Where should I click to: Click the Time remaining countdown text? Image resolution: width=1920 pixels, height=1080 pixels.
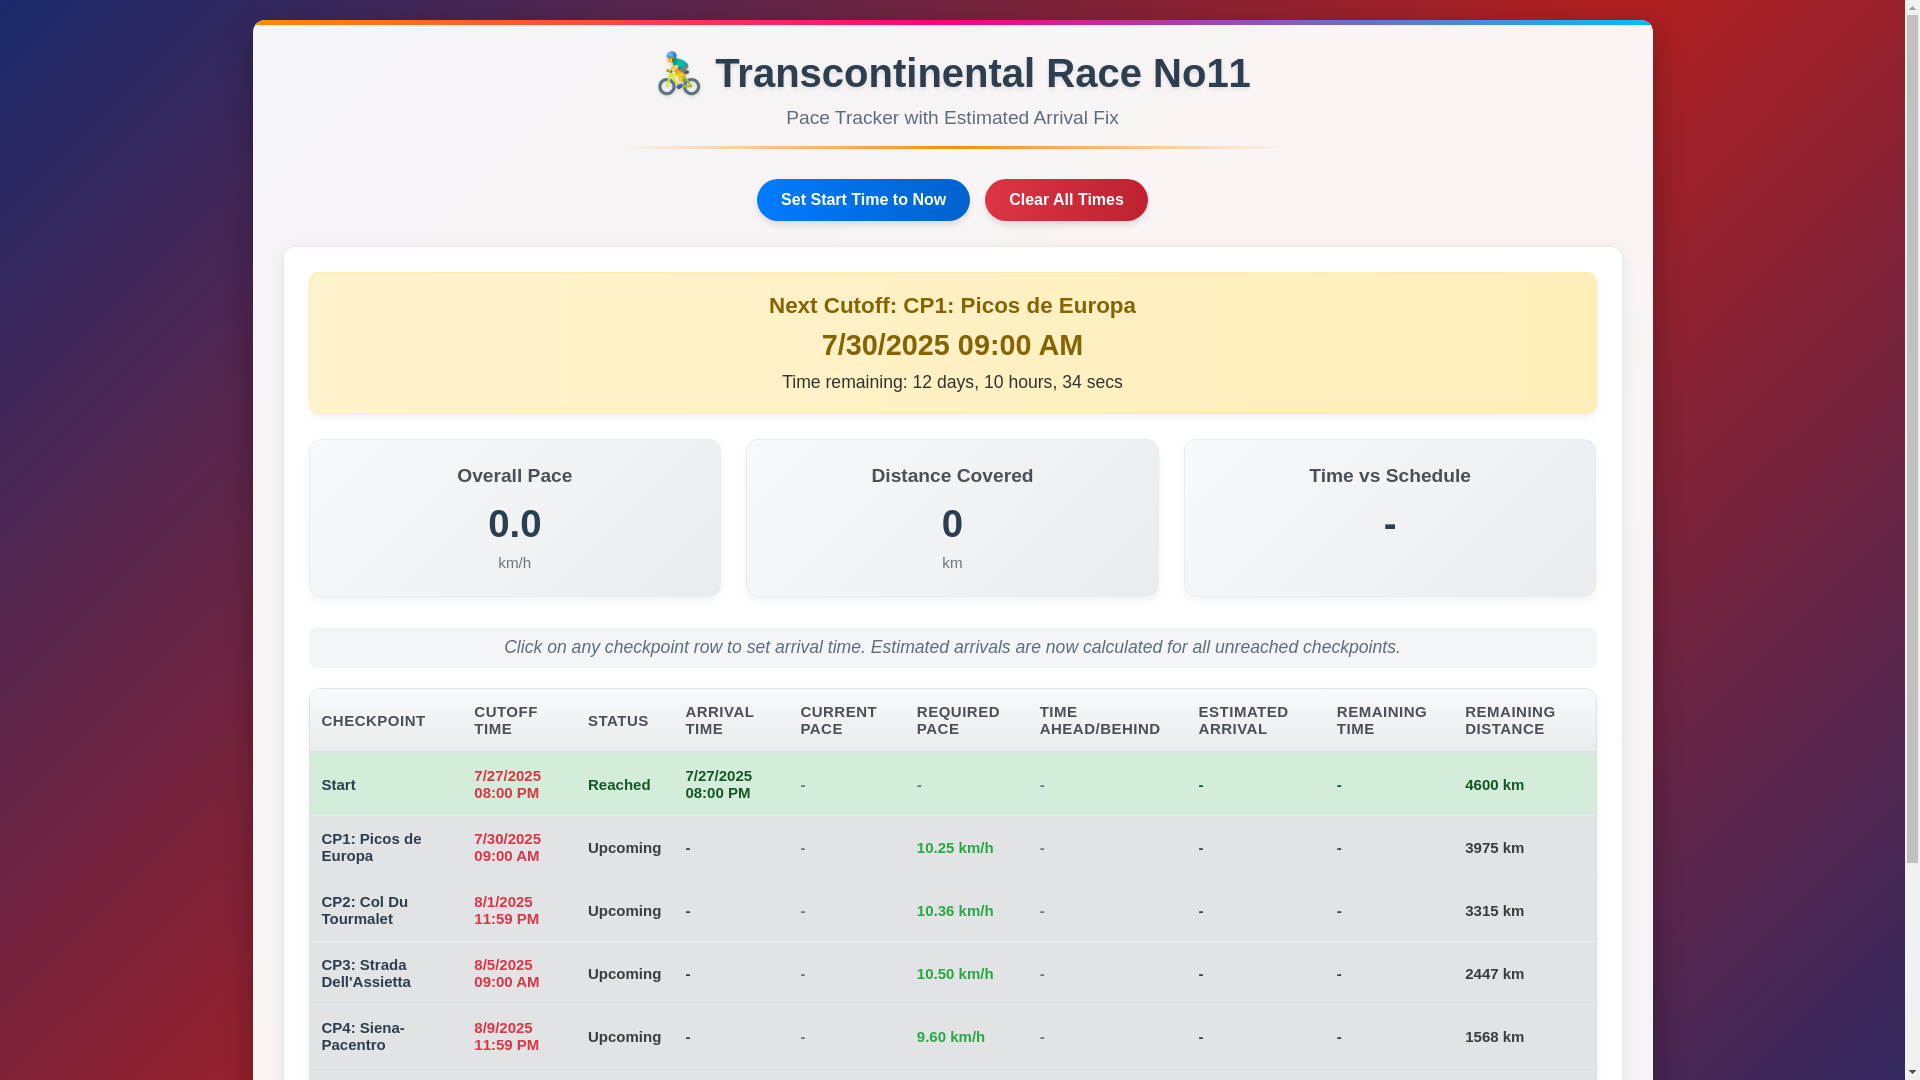[952, 382]
